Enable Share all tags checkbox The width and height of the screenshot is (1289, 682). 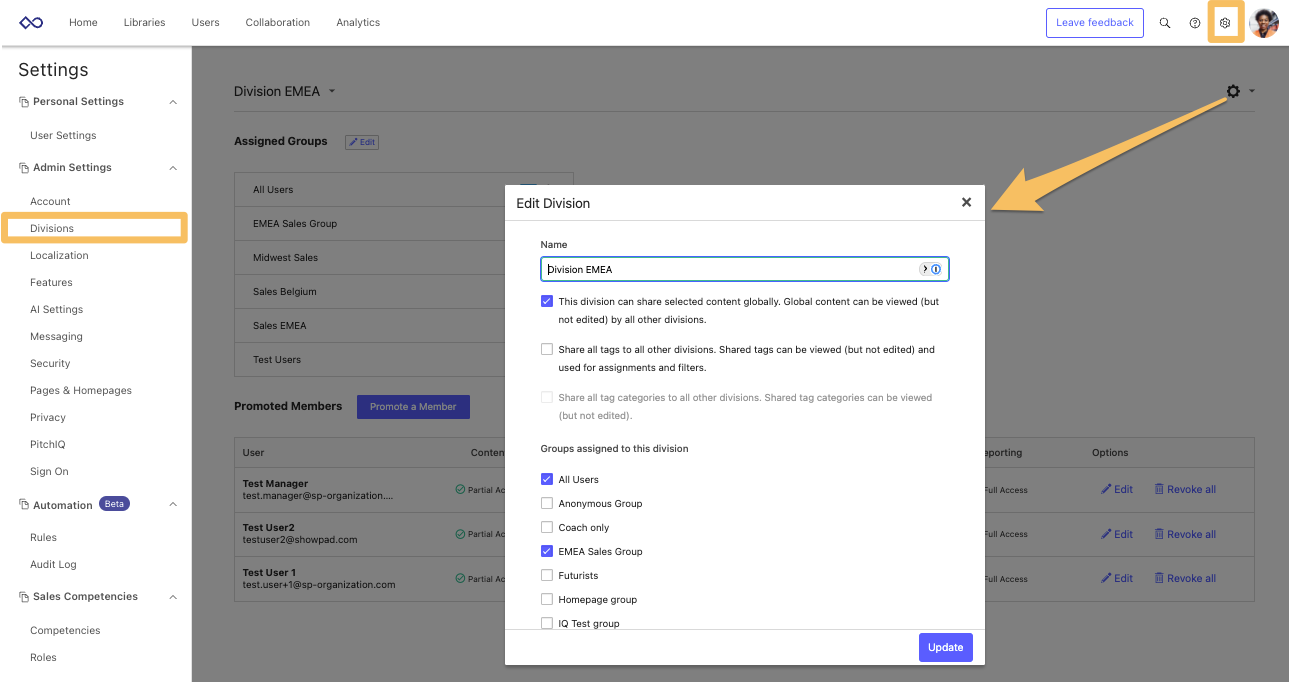547,350
